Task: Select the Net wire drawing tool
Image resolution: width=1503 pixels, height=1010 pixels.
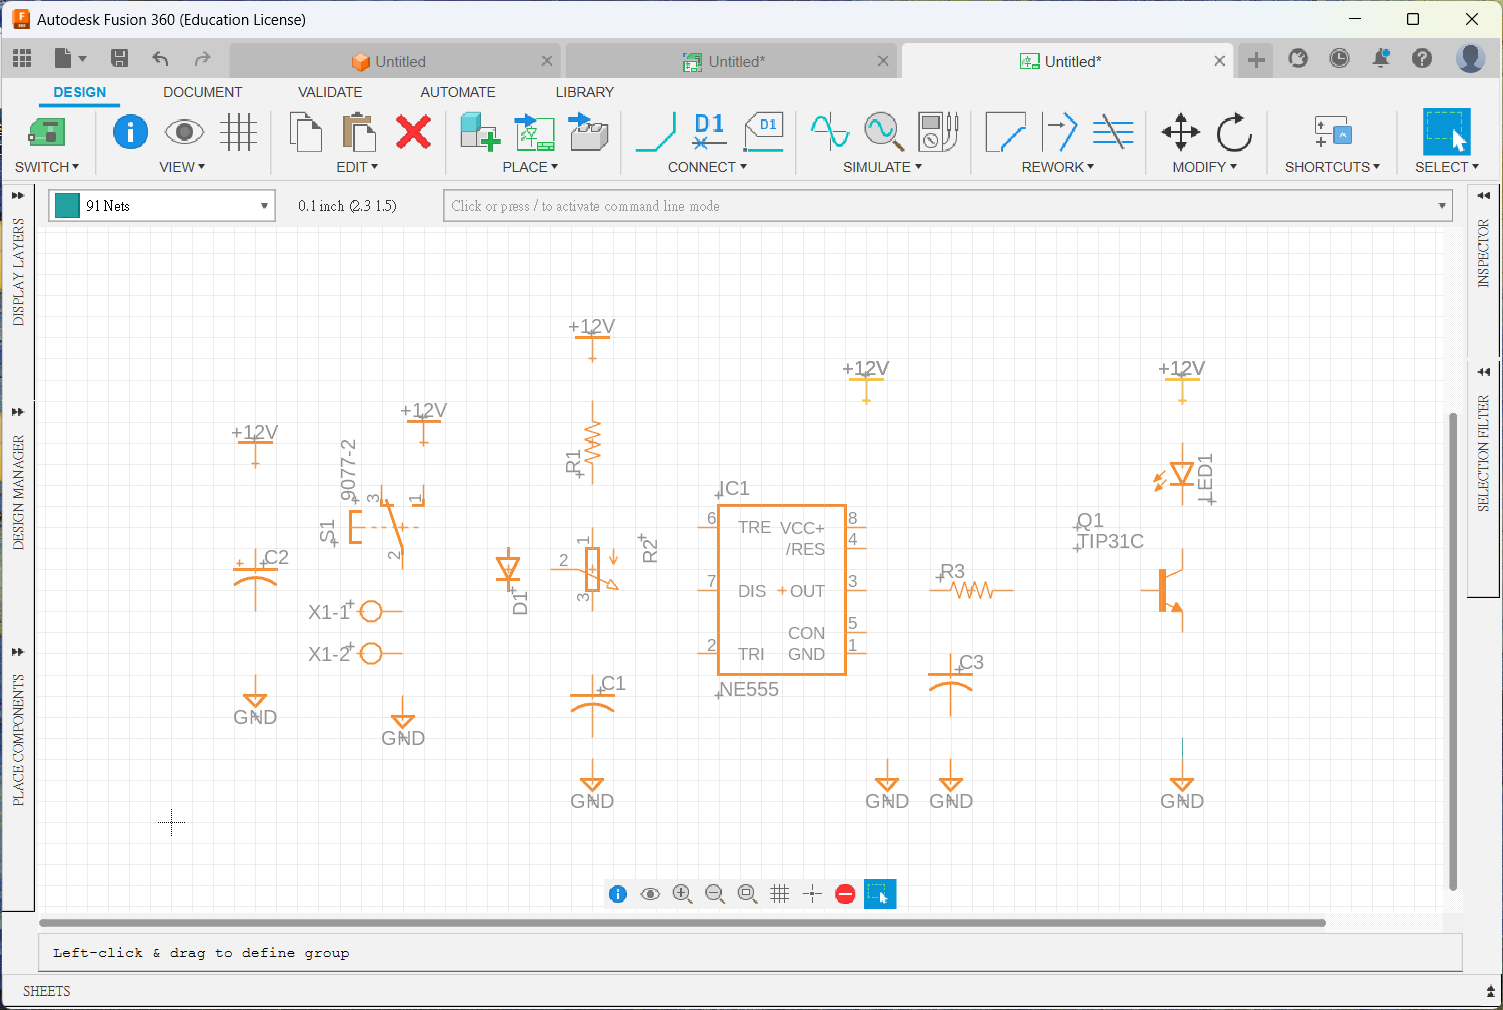Action: point(656,132)
